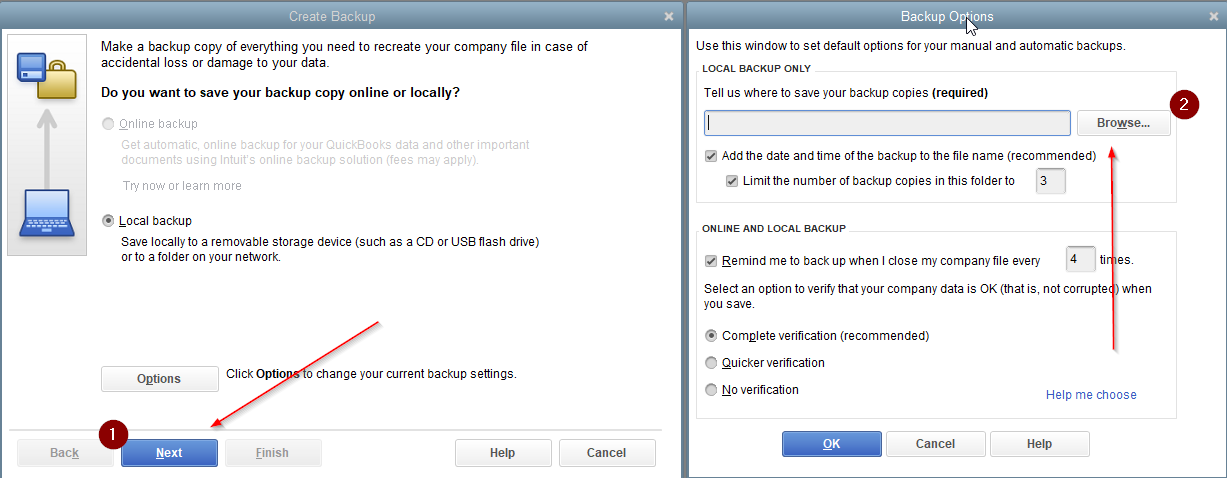Choose Quicker verification option
The width and height of the screenshot is (1227, 478).
coord(711,363)
